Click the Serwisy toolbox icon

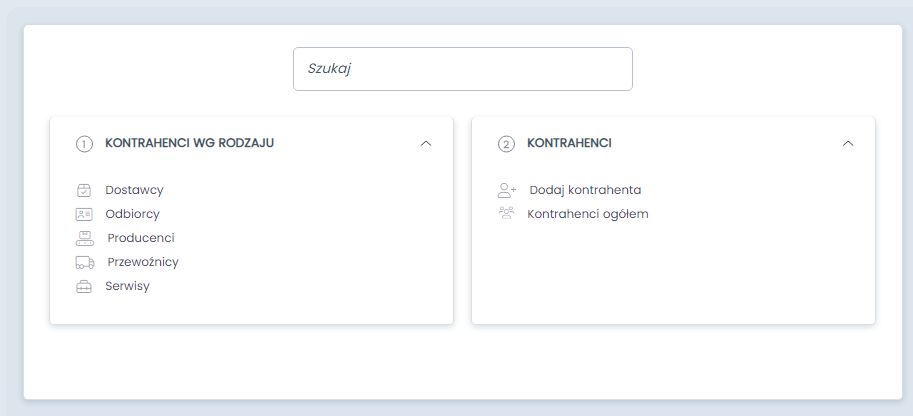coord(84,286)
